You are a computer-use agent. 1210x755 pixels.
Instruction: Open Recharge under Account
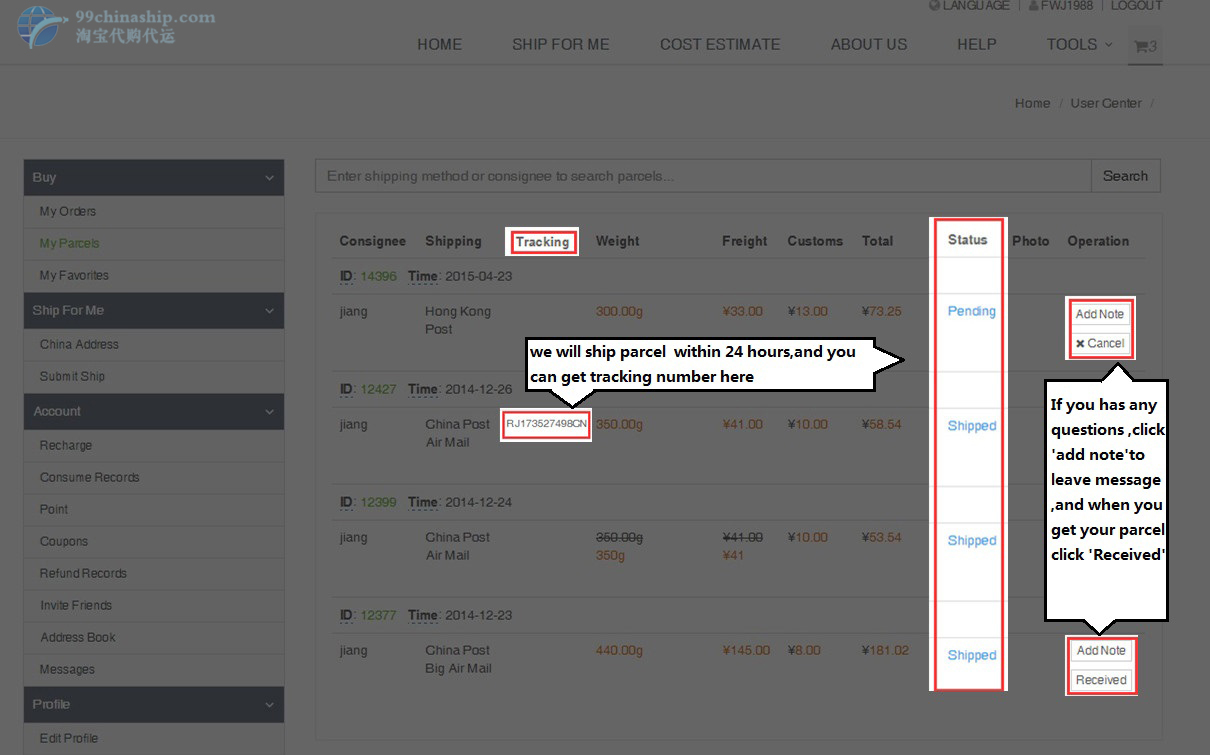point(66,445)
